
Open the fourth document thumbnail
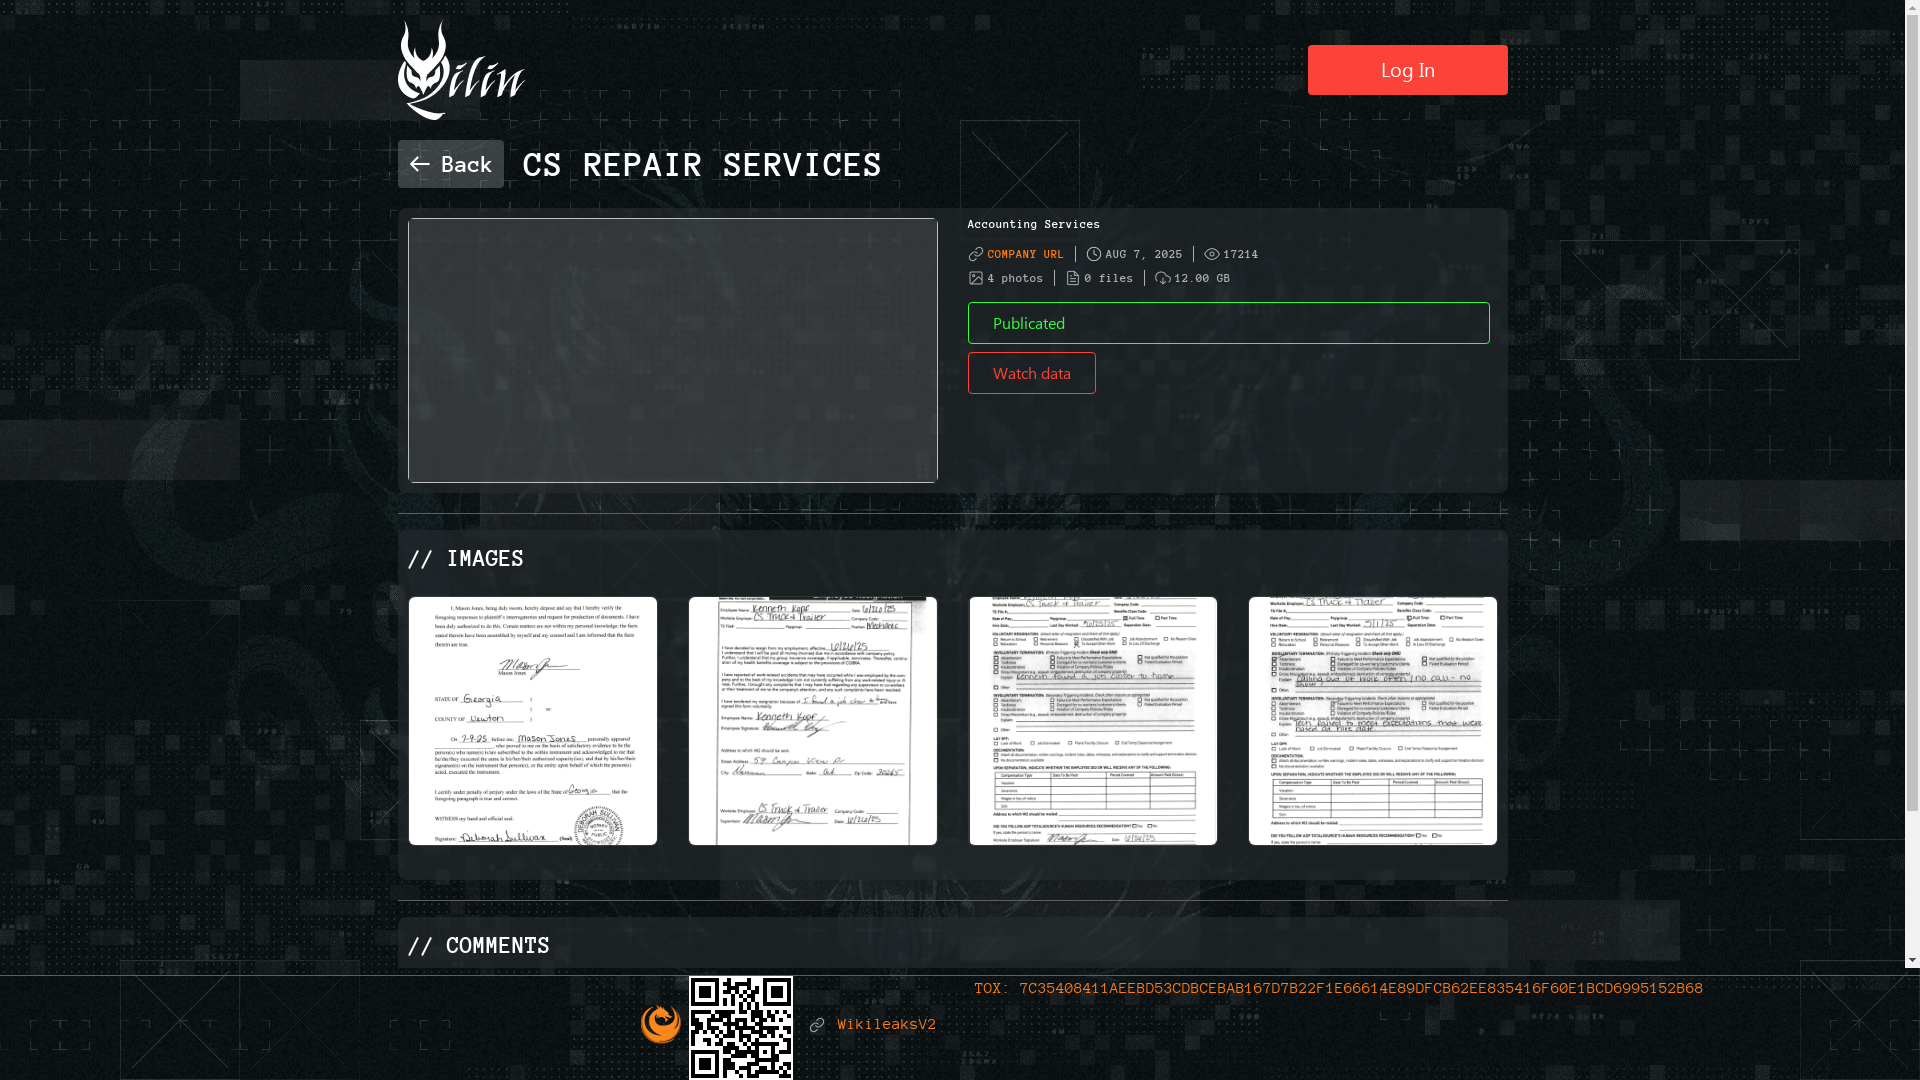pyautogui.click(x=1372, y=721)
